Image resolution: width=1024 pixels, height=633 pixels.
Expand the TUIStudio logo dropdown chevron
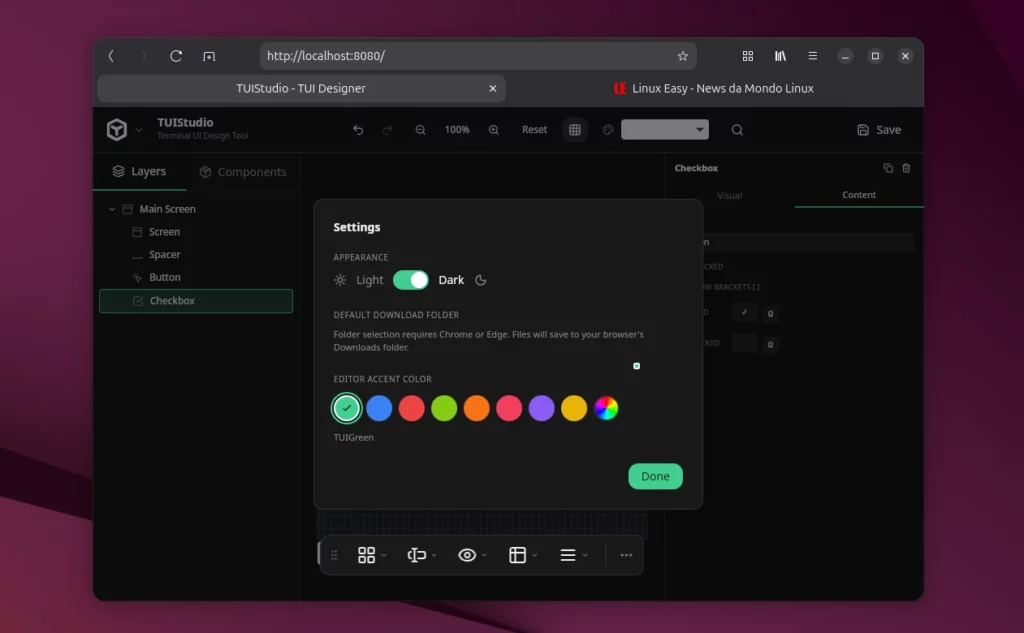(139, 130)
